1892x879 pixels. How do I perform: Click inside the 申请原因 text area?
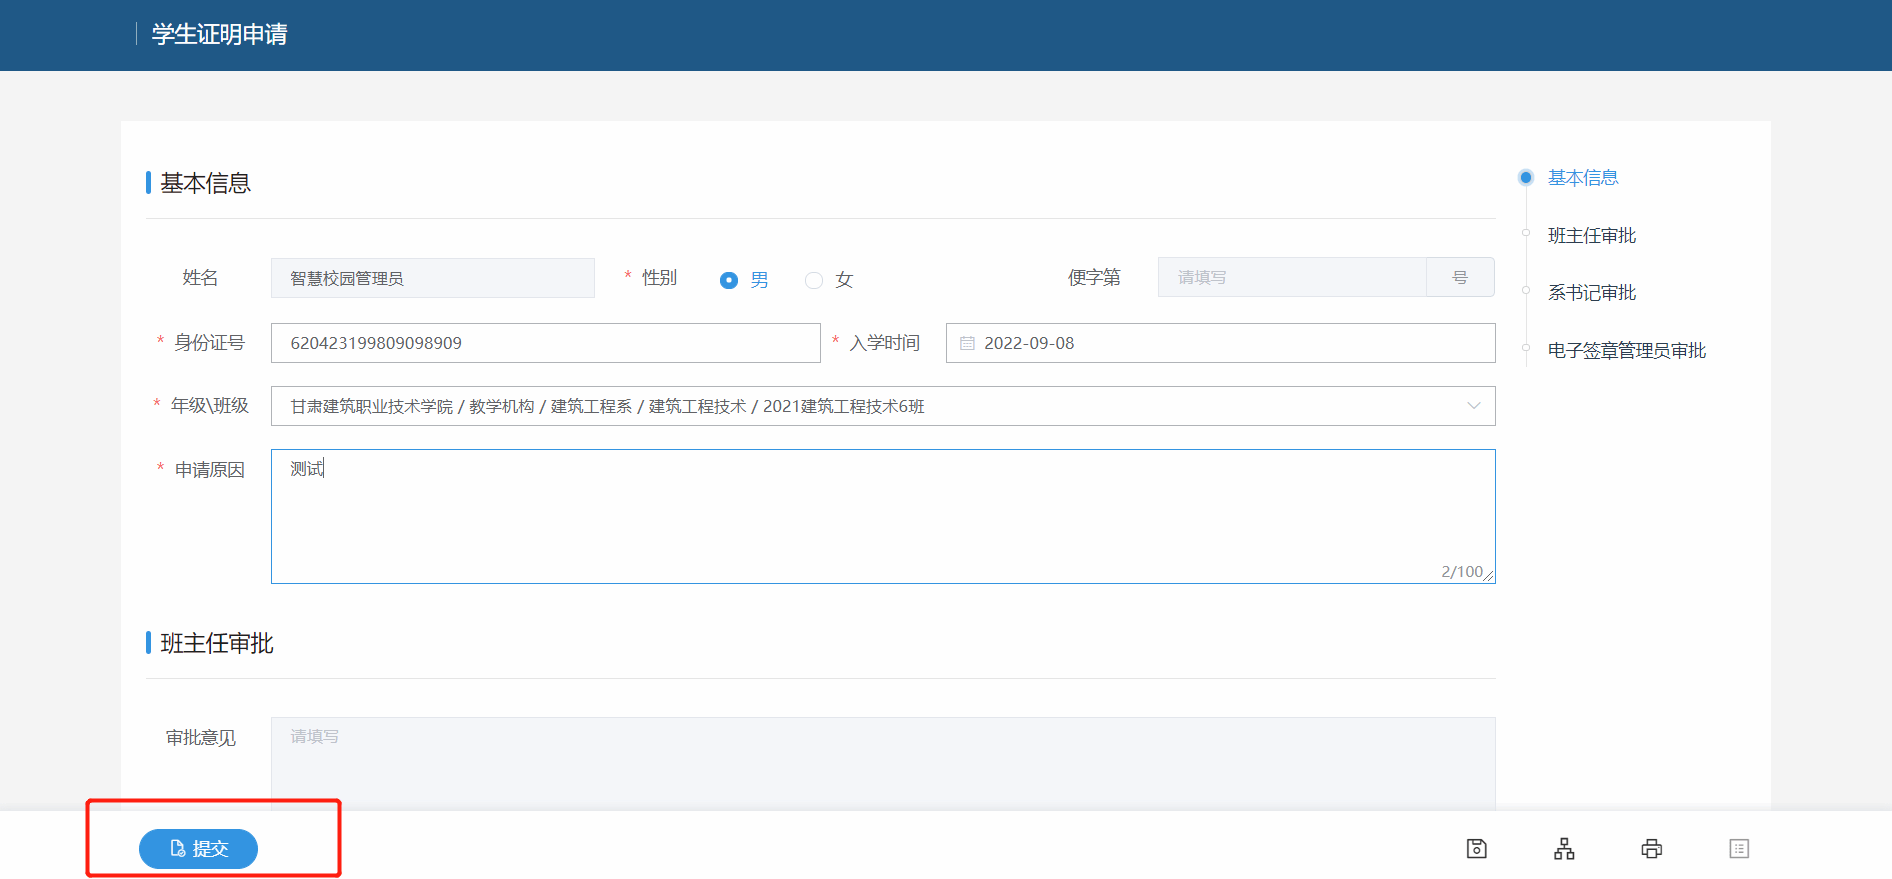882,516
